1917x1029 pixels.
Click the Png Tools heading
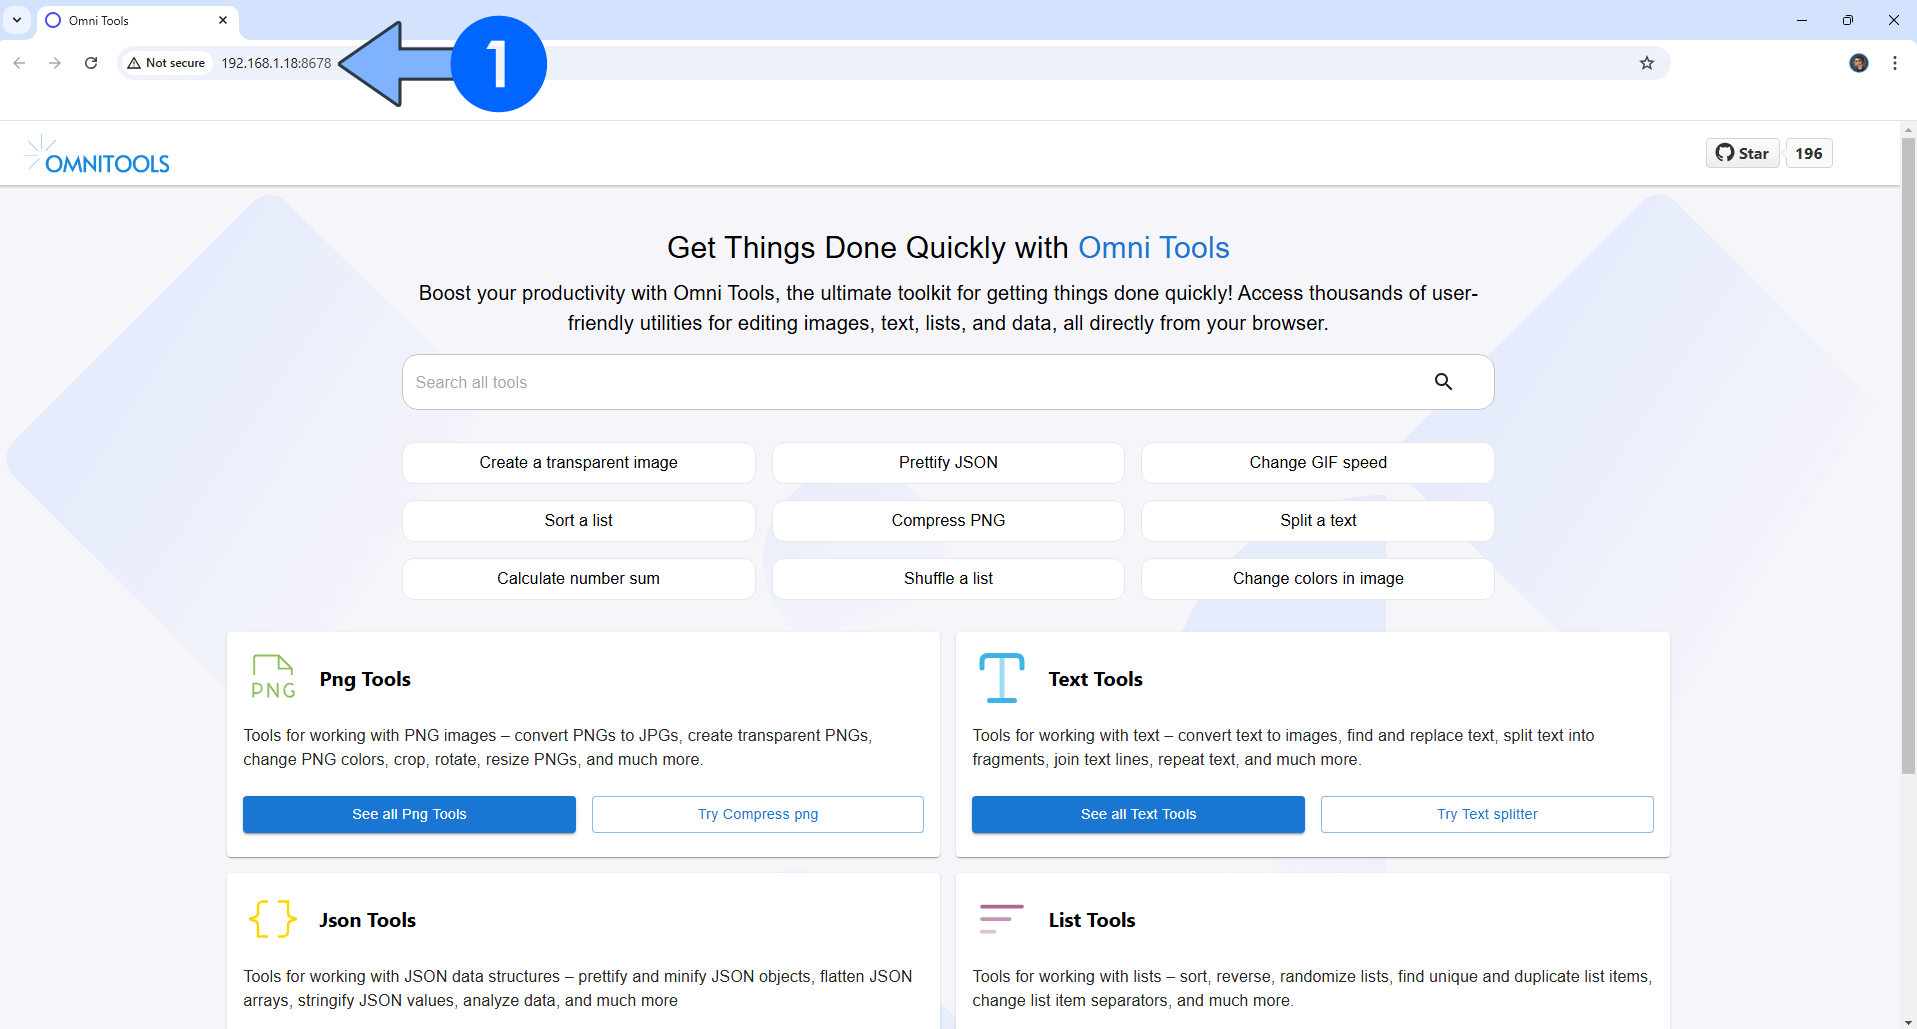point(365,679)
